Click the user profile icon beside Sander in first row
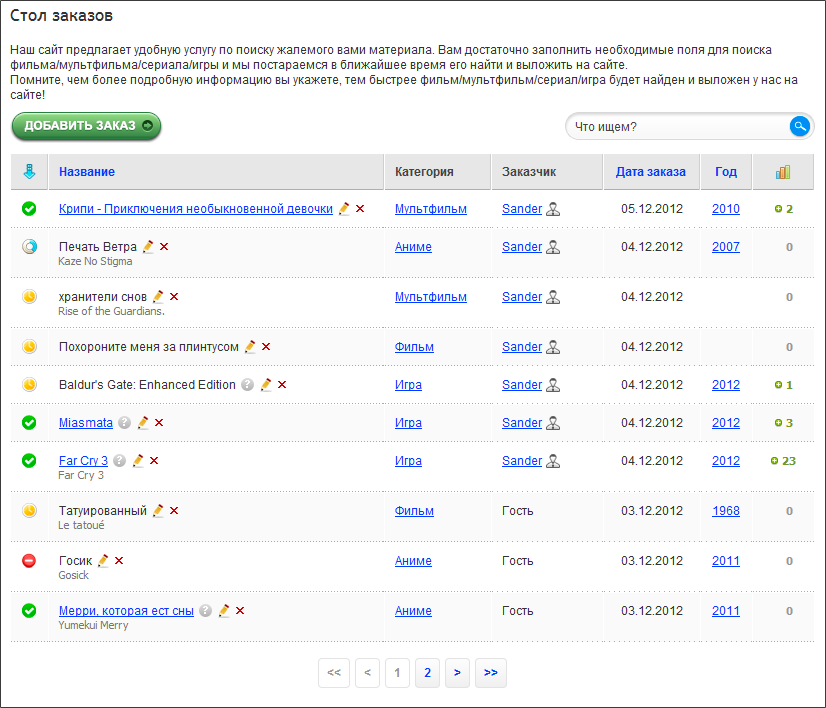Screen dimensions: 826x708 click(553, 209)
